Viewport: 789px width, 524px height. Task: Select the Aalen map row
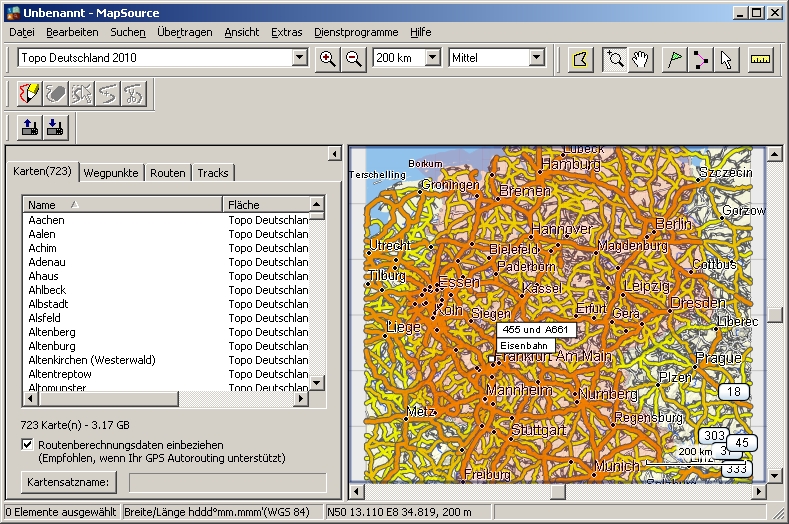(x=166, y=234)
